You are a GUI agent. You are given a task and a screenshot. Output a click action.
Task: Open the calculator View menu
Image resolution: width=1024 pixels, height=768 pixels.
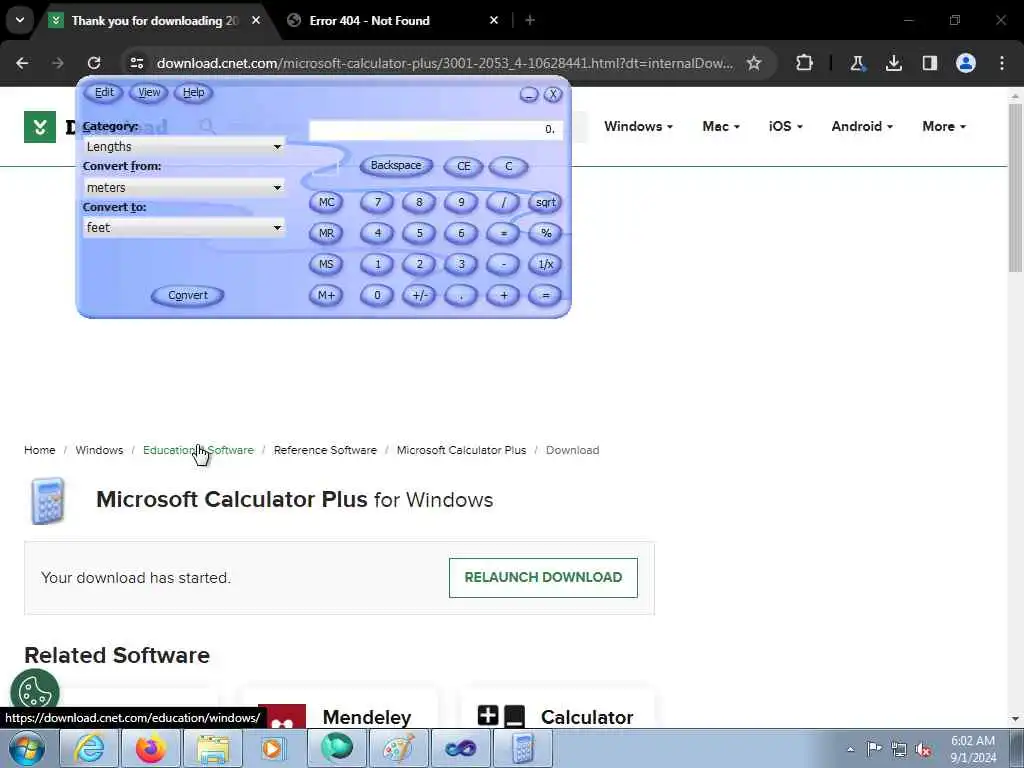point(149,93)
